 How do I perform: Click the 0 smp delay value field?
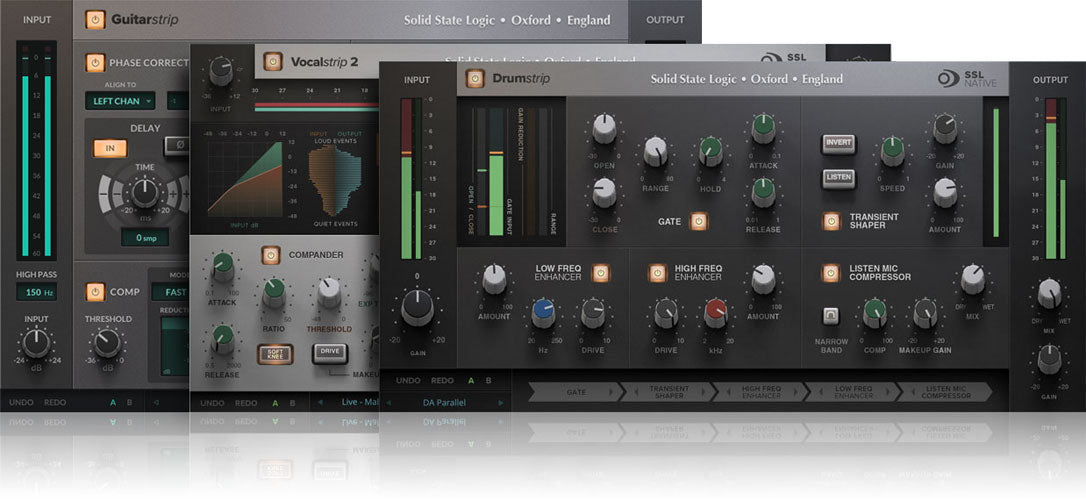[x=145, y=238]
